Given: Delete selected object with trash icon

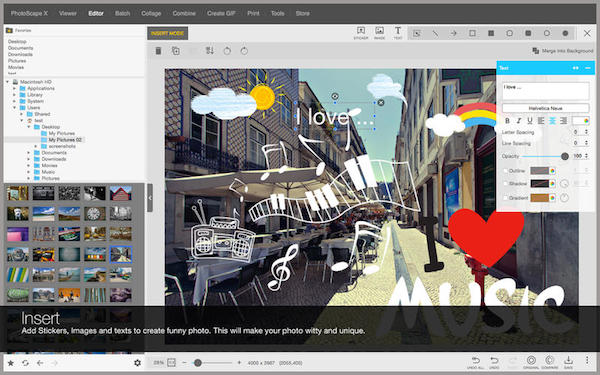Looking at the screenshot, I should click(158, 51).
